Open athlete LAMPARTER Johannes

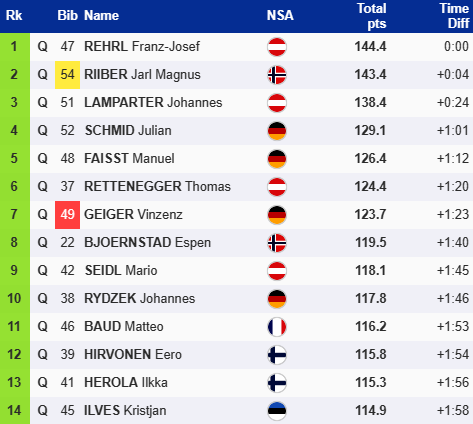pos(153,102)
